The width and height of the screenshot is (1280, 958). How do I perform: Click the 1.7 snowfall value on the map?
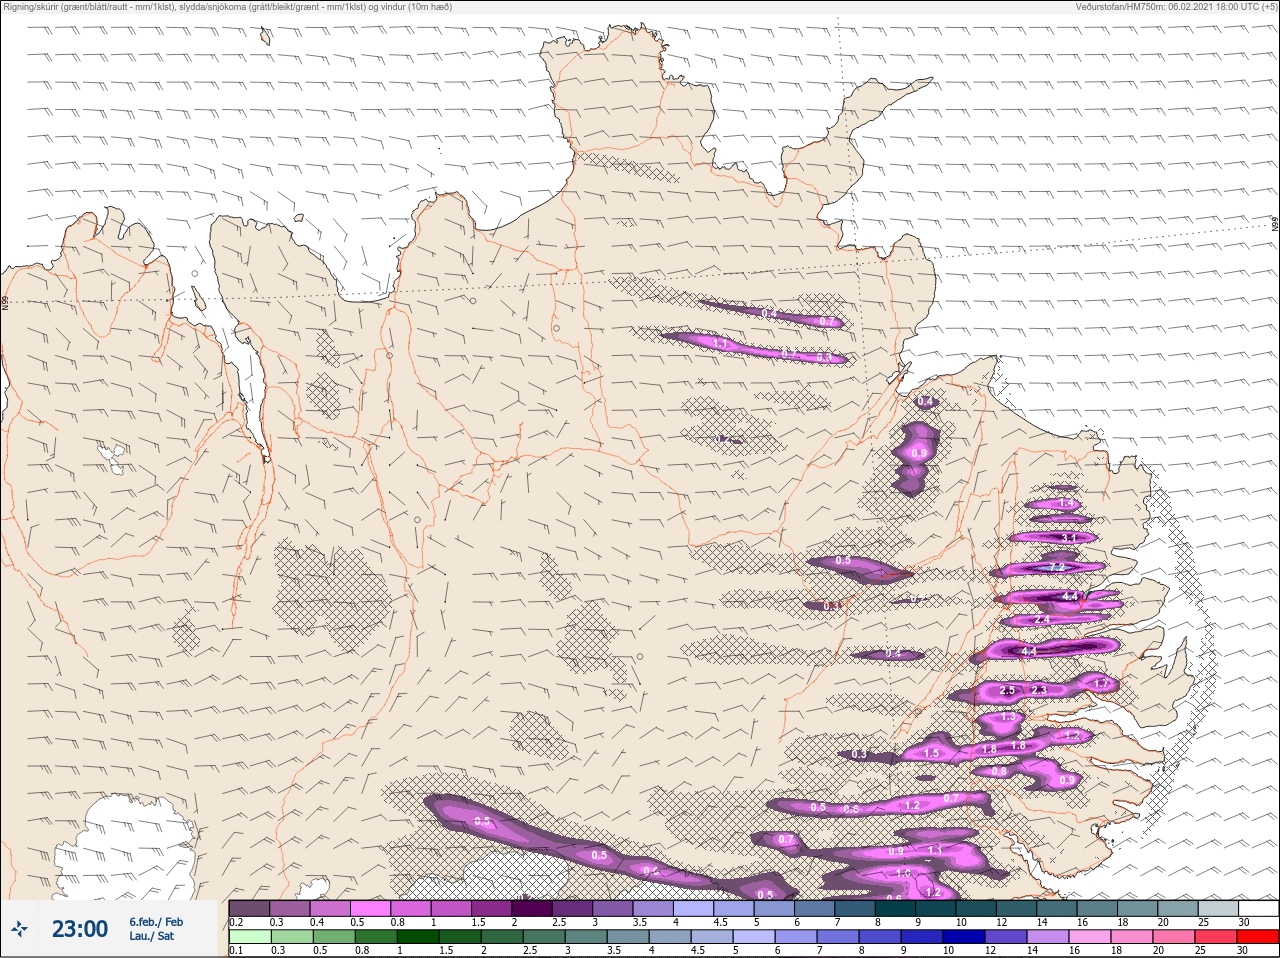point(1103,684)
